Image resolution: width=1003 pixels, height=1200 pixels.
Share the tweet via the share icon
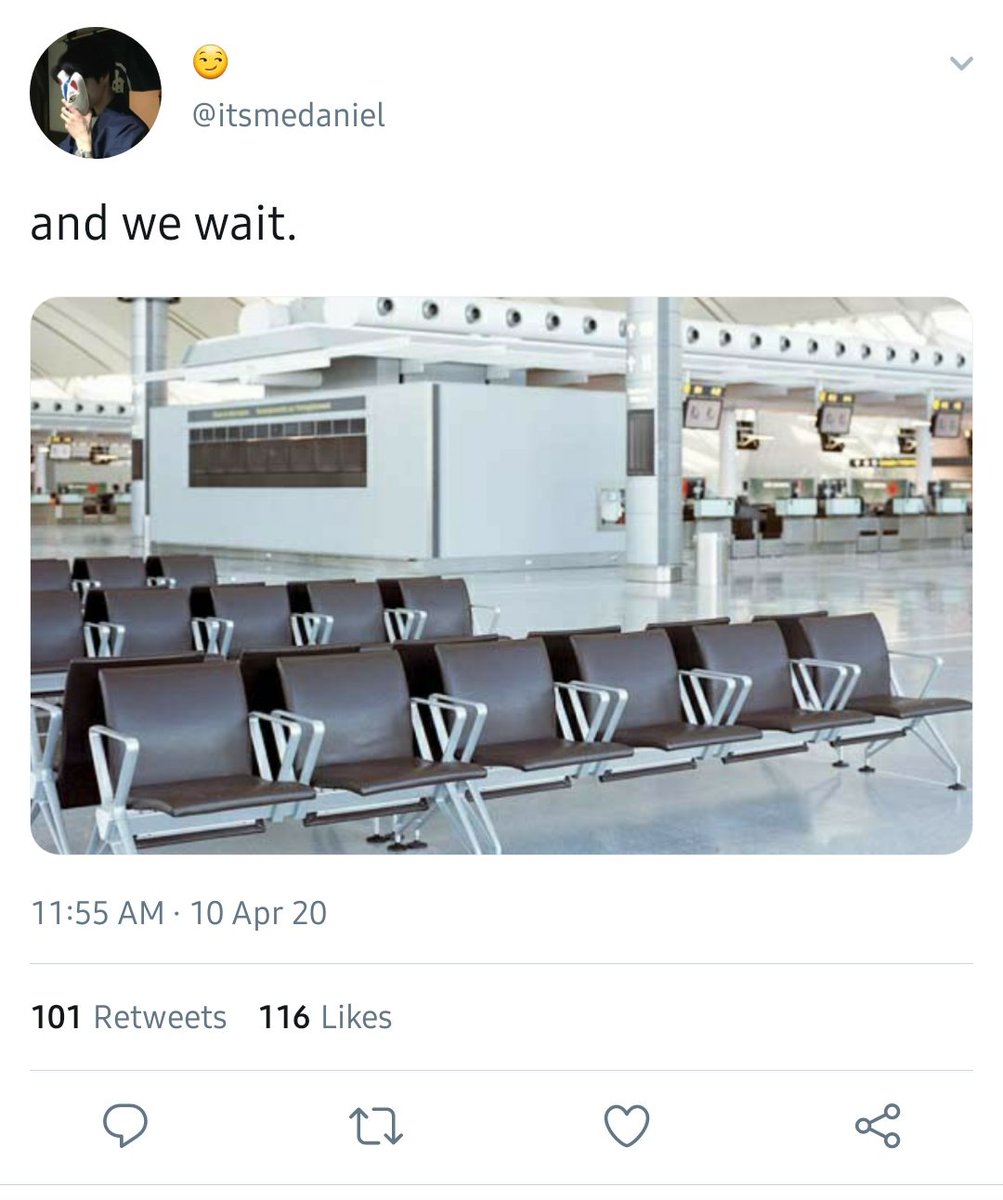click(878, 1126)
